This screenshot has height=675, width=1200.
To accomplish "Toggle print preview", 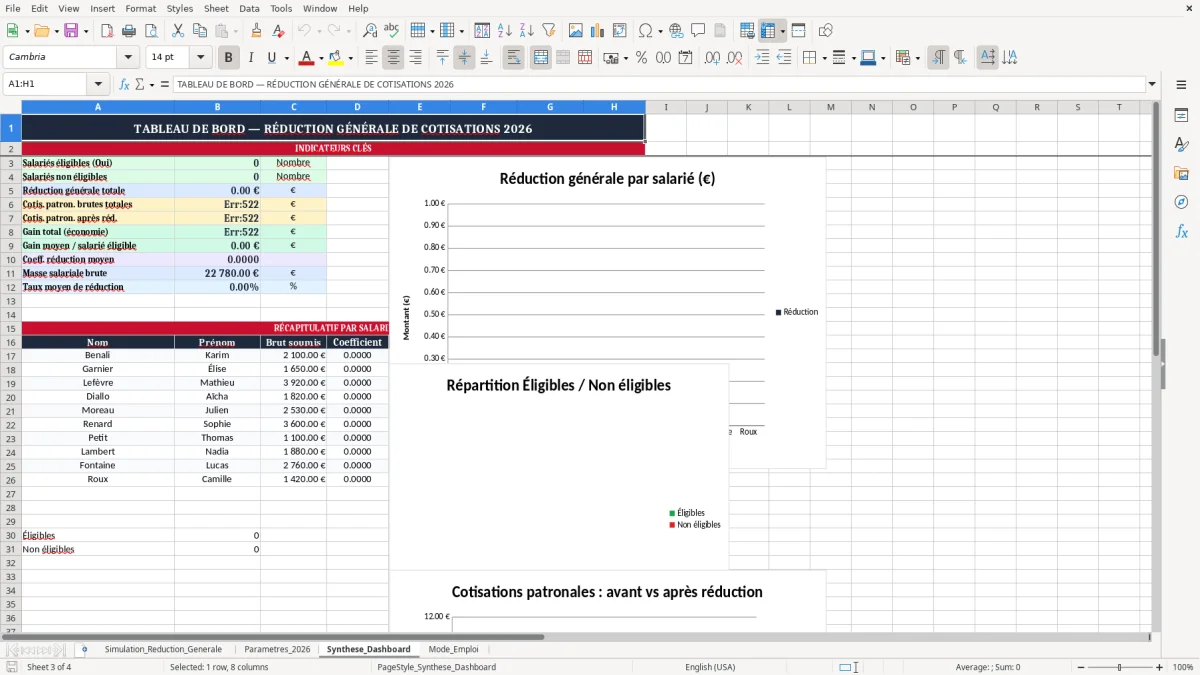I will 150,31.
